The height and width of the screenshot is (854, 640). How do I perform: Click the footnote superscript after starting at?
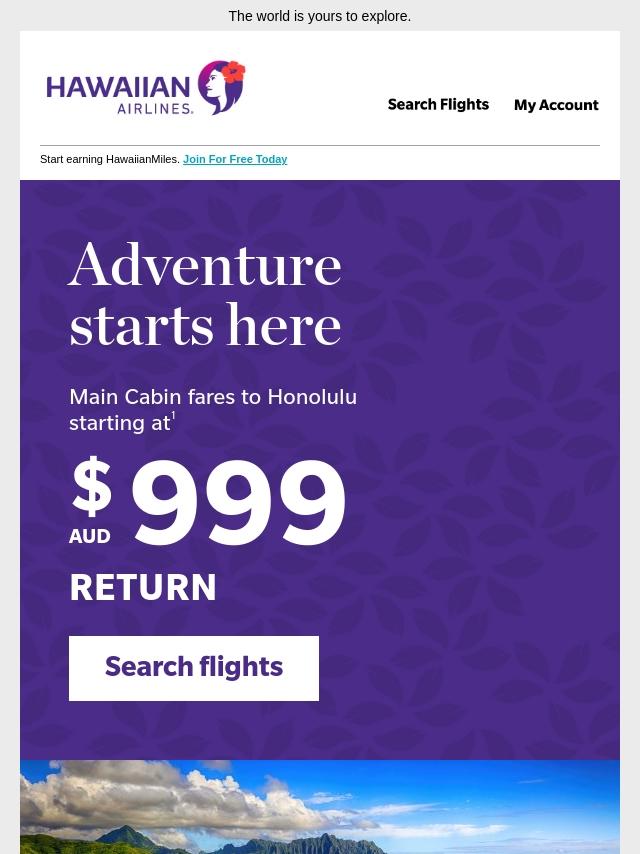173,416
